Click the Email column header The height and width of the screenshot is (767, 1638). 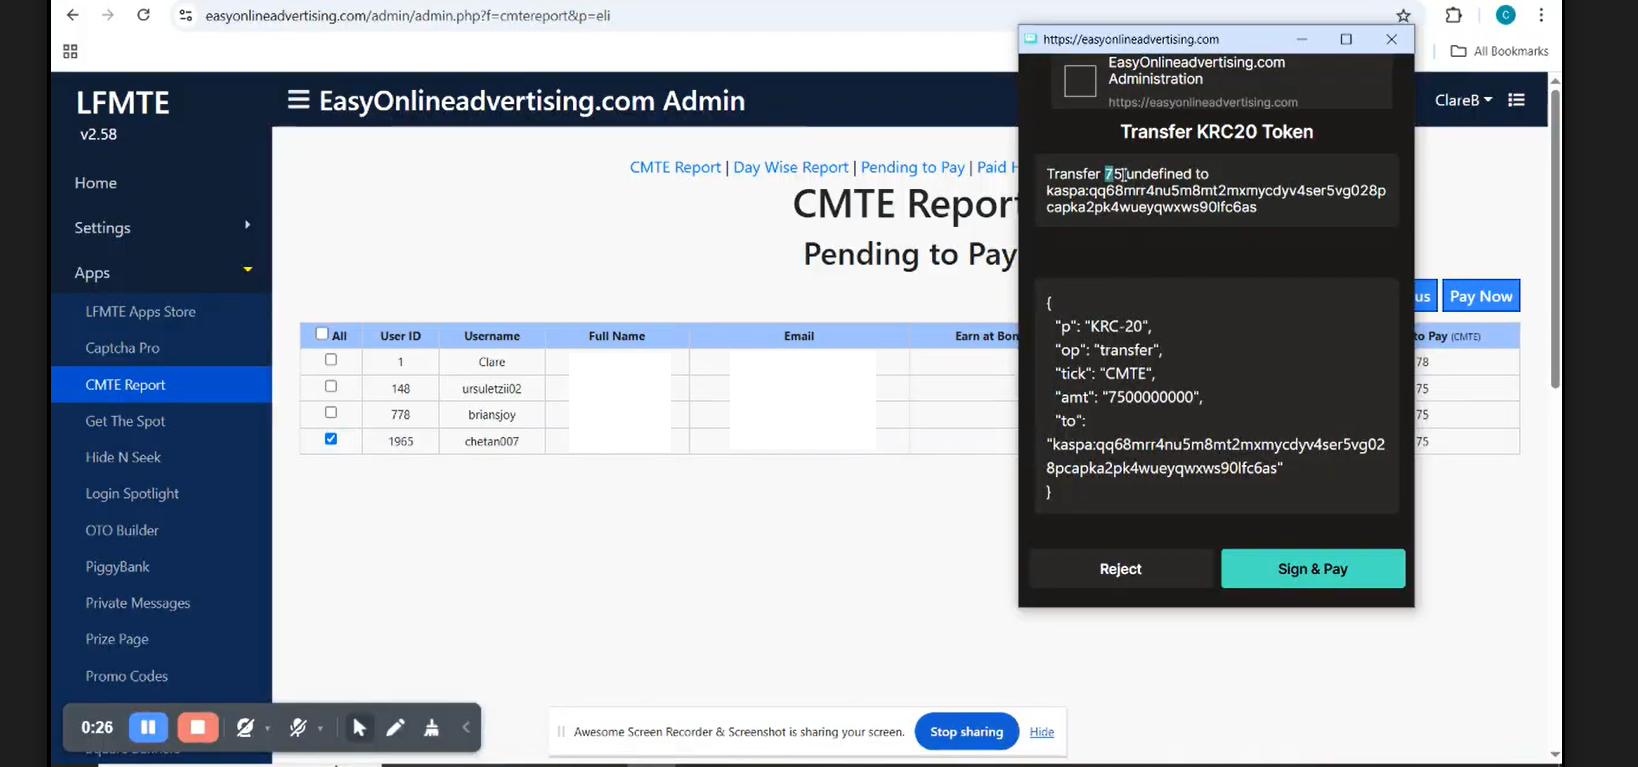(799, 336)
